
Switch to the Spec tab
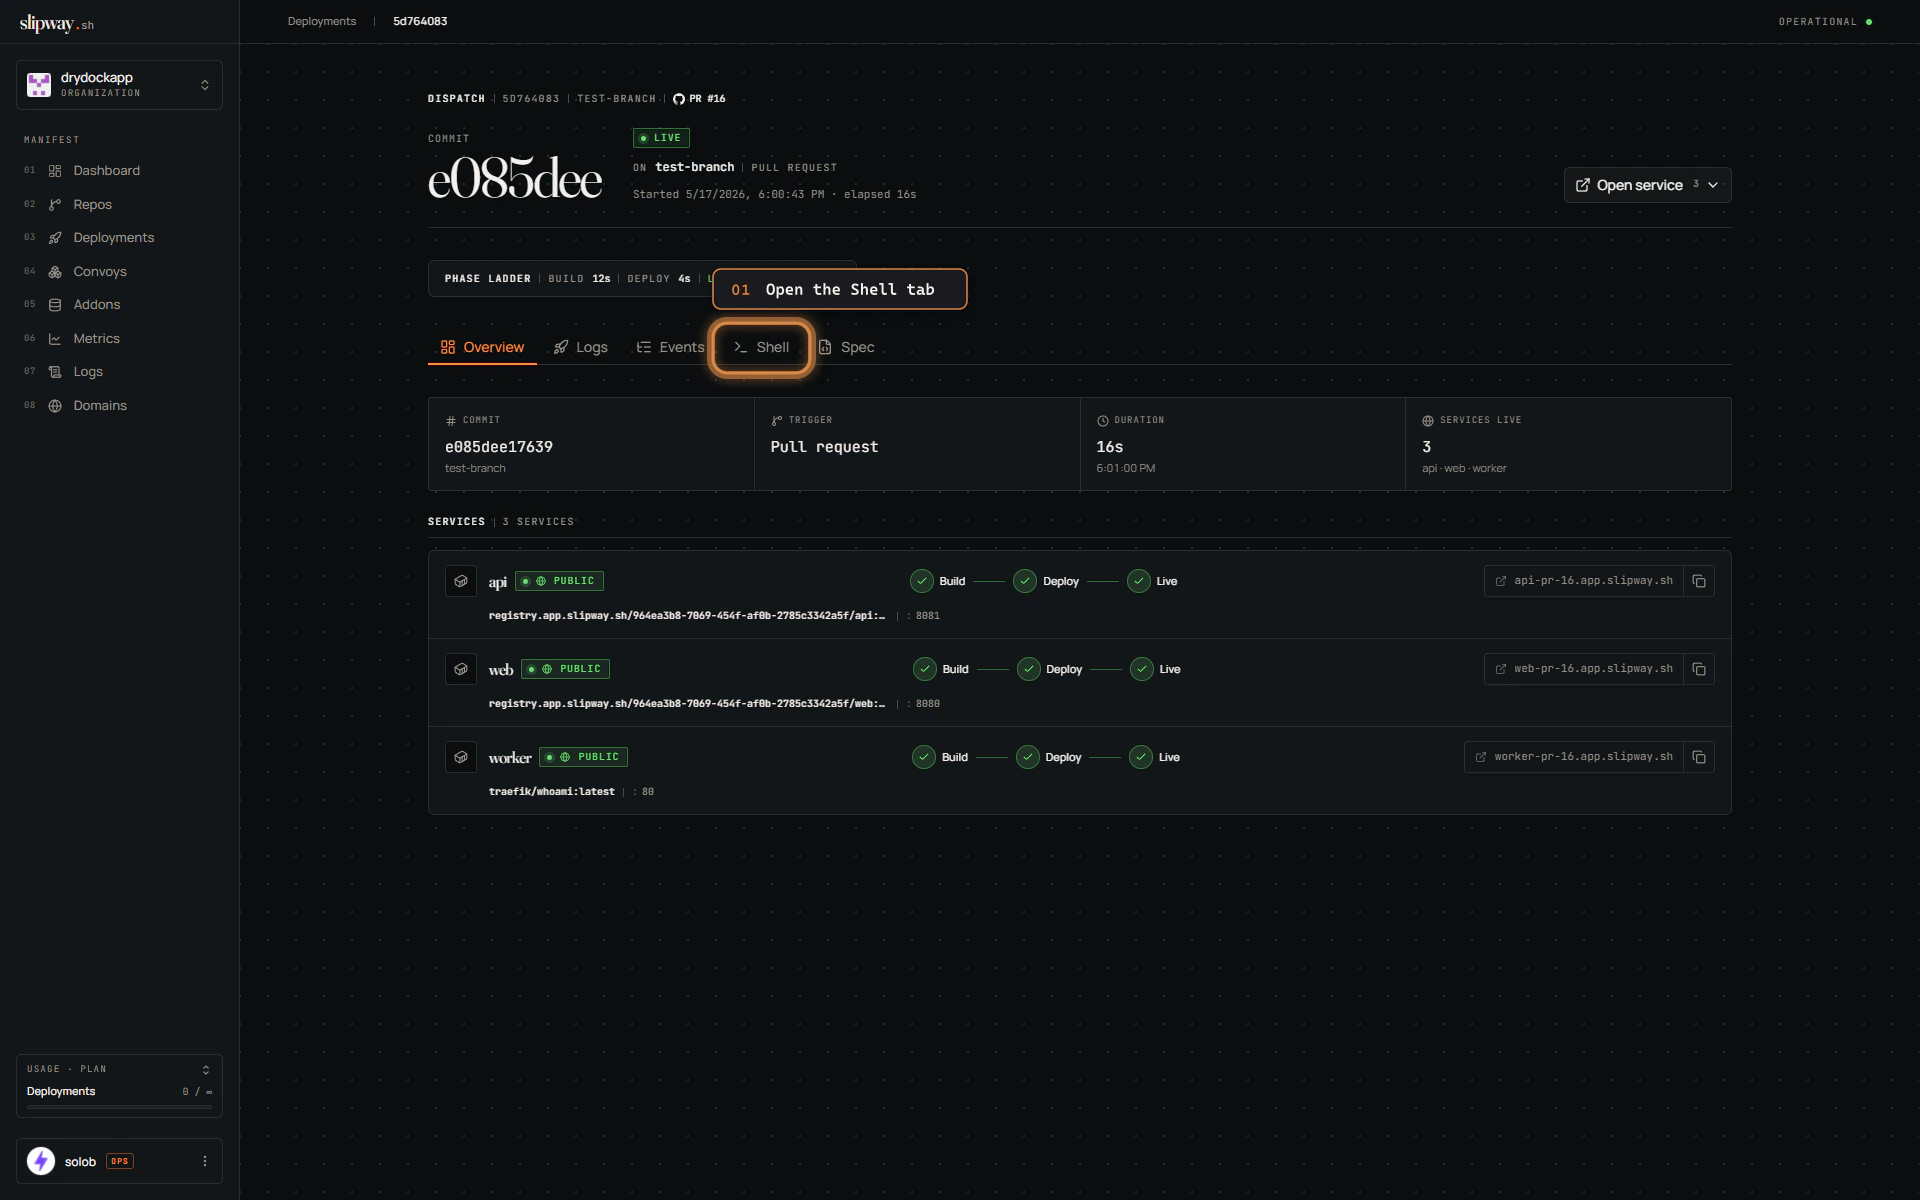(847, 347)
